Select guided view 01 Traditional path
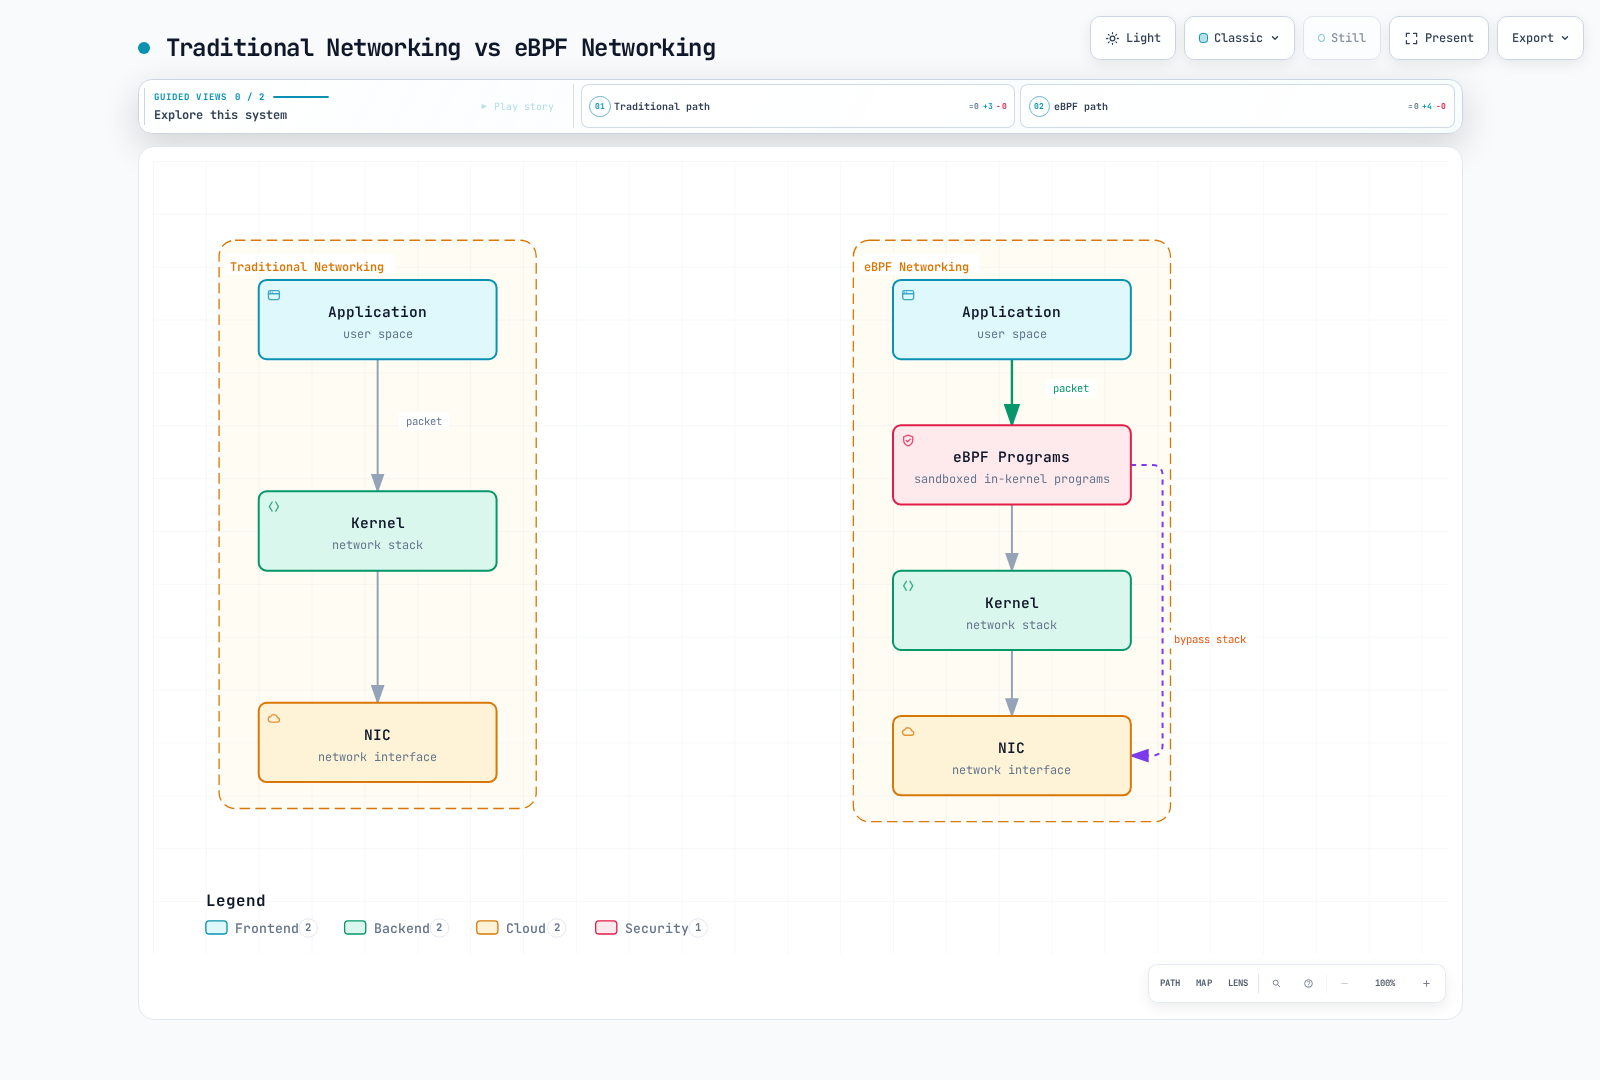 [798, 106]
